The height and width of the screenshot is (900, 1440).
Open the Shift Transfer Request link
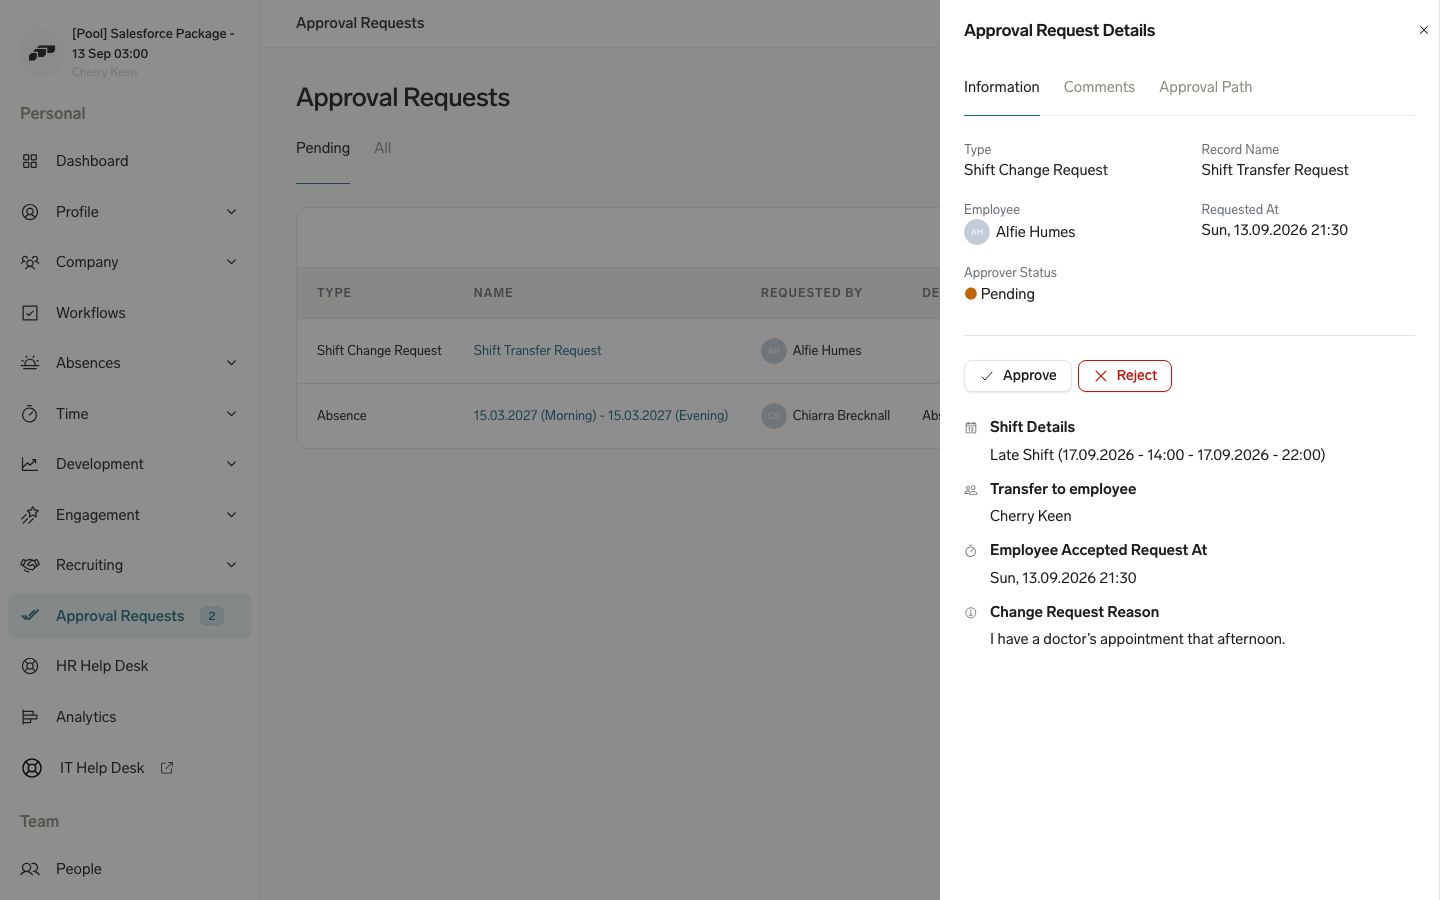pyautogui.click(x=537, y=351)
